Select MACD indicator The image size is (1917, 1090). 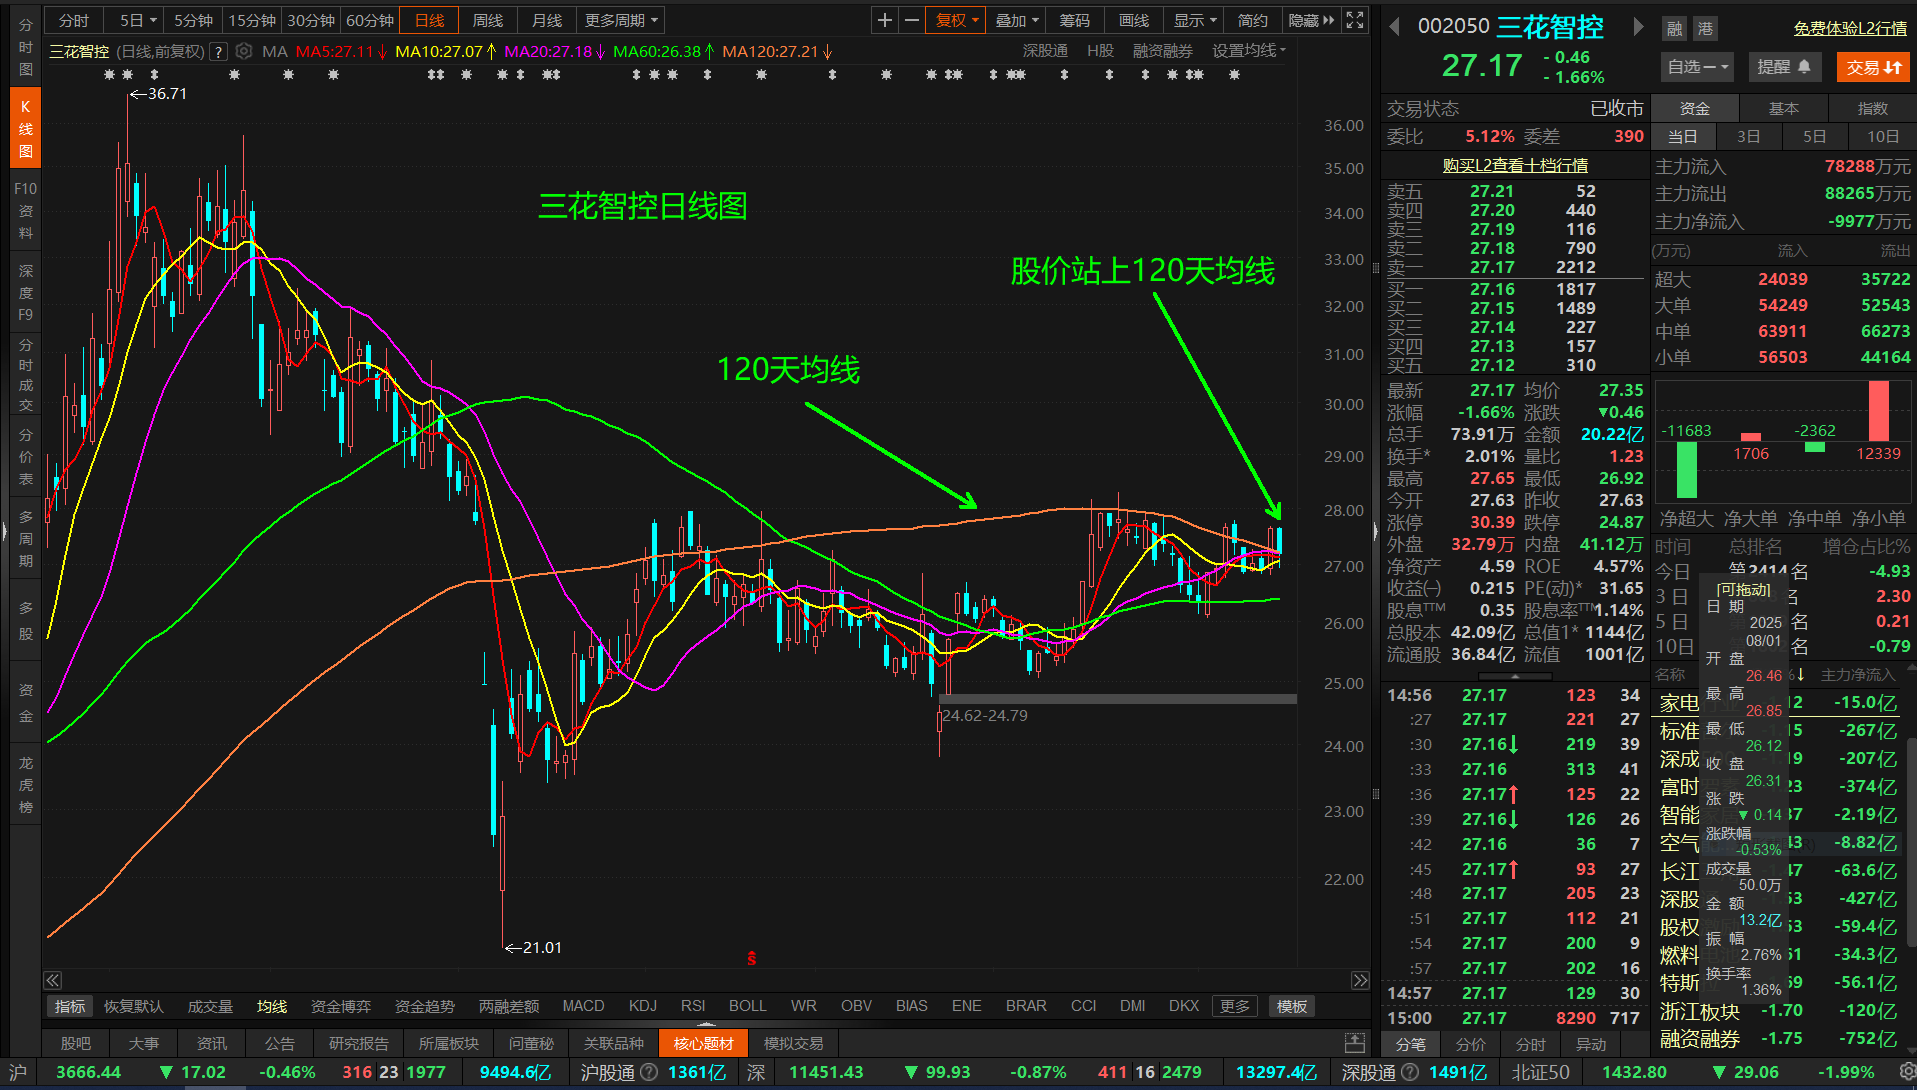(x=583, y=1006)
